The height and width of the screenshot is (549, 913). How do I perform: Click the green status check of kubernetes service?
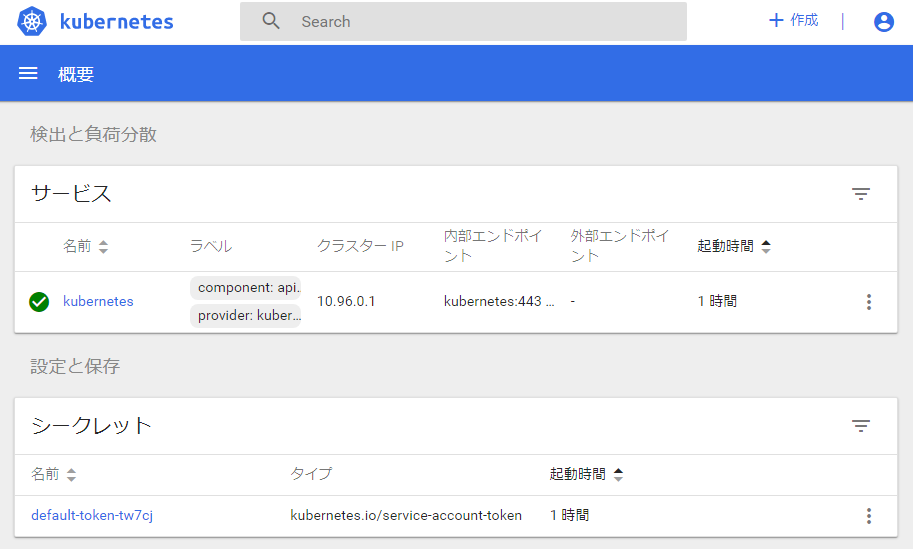pos(39,302)
